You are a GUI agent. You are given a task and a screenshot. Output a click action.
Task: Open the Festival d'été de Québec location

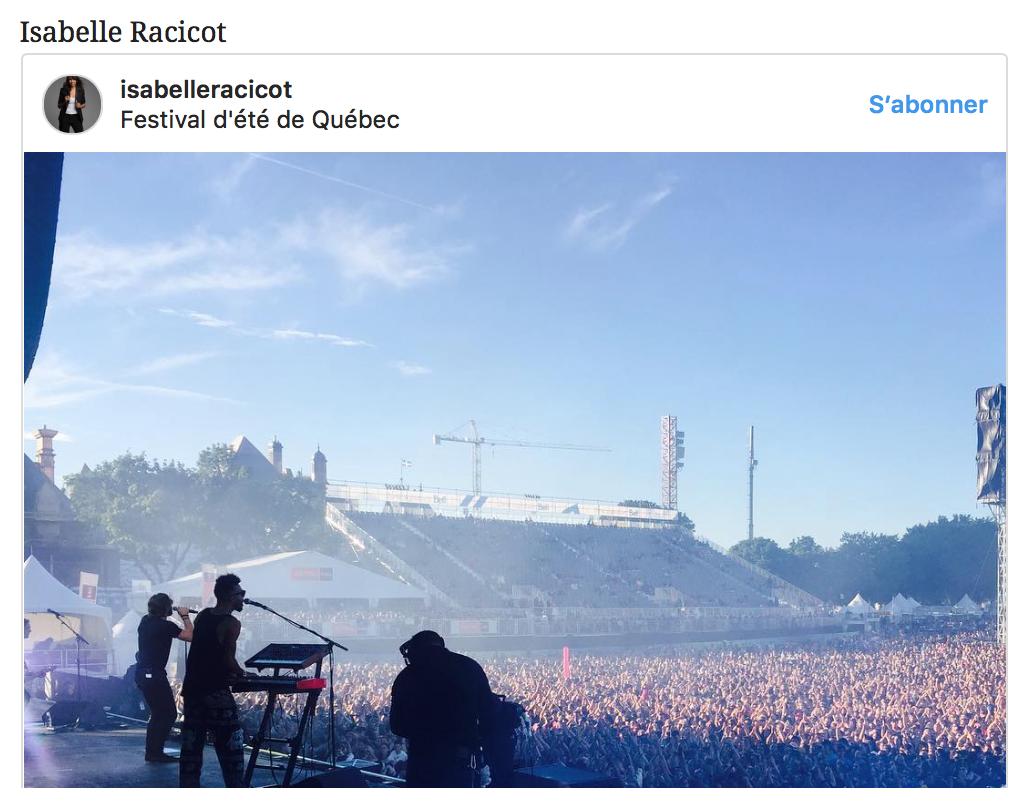[x=260, y=120]
